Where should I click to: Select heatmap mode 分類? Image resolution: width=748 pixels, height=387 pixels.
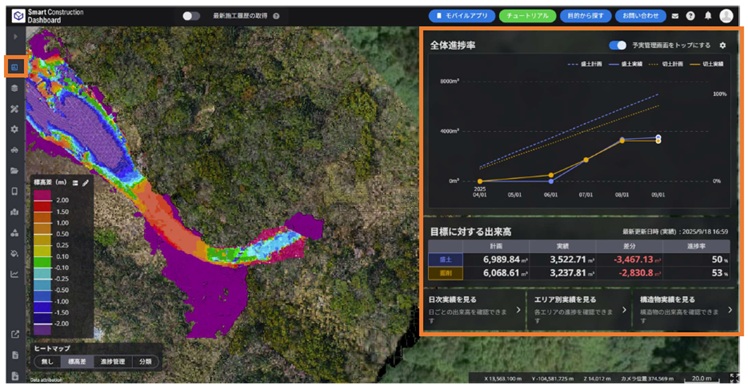coord(145,362)
